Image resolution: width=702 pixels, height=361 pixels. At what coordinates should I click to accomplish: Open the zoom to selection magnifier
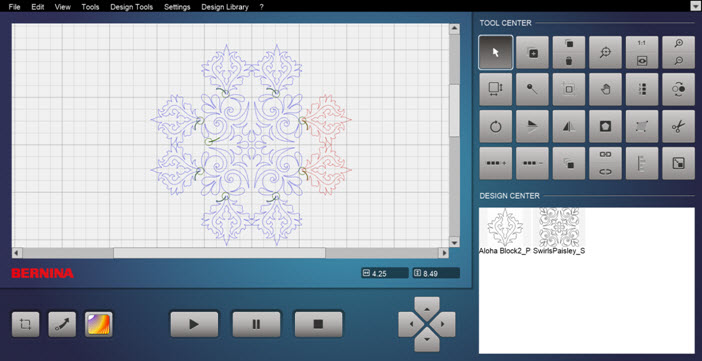[x=605, y=52]
